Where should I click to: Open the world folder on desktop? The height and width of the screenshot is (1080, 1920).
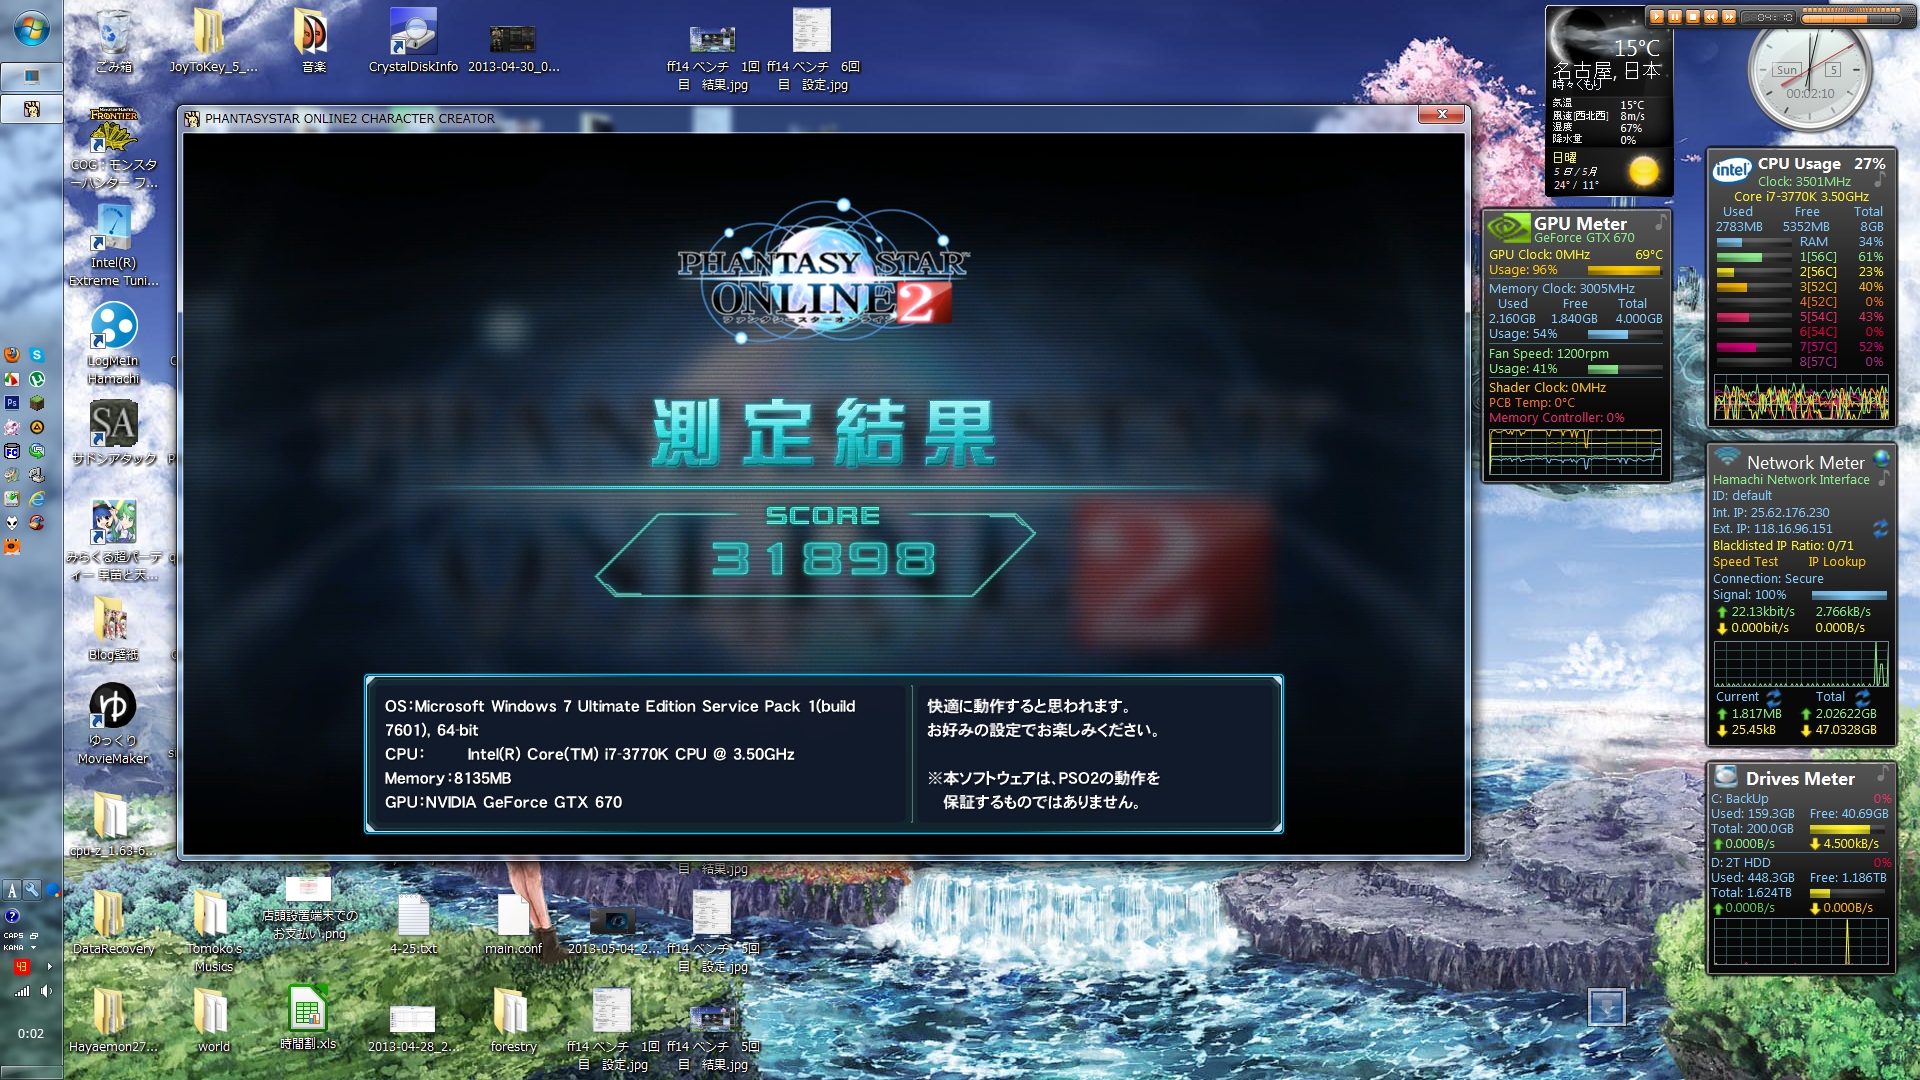click(x=213, y=1020)
